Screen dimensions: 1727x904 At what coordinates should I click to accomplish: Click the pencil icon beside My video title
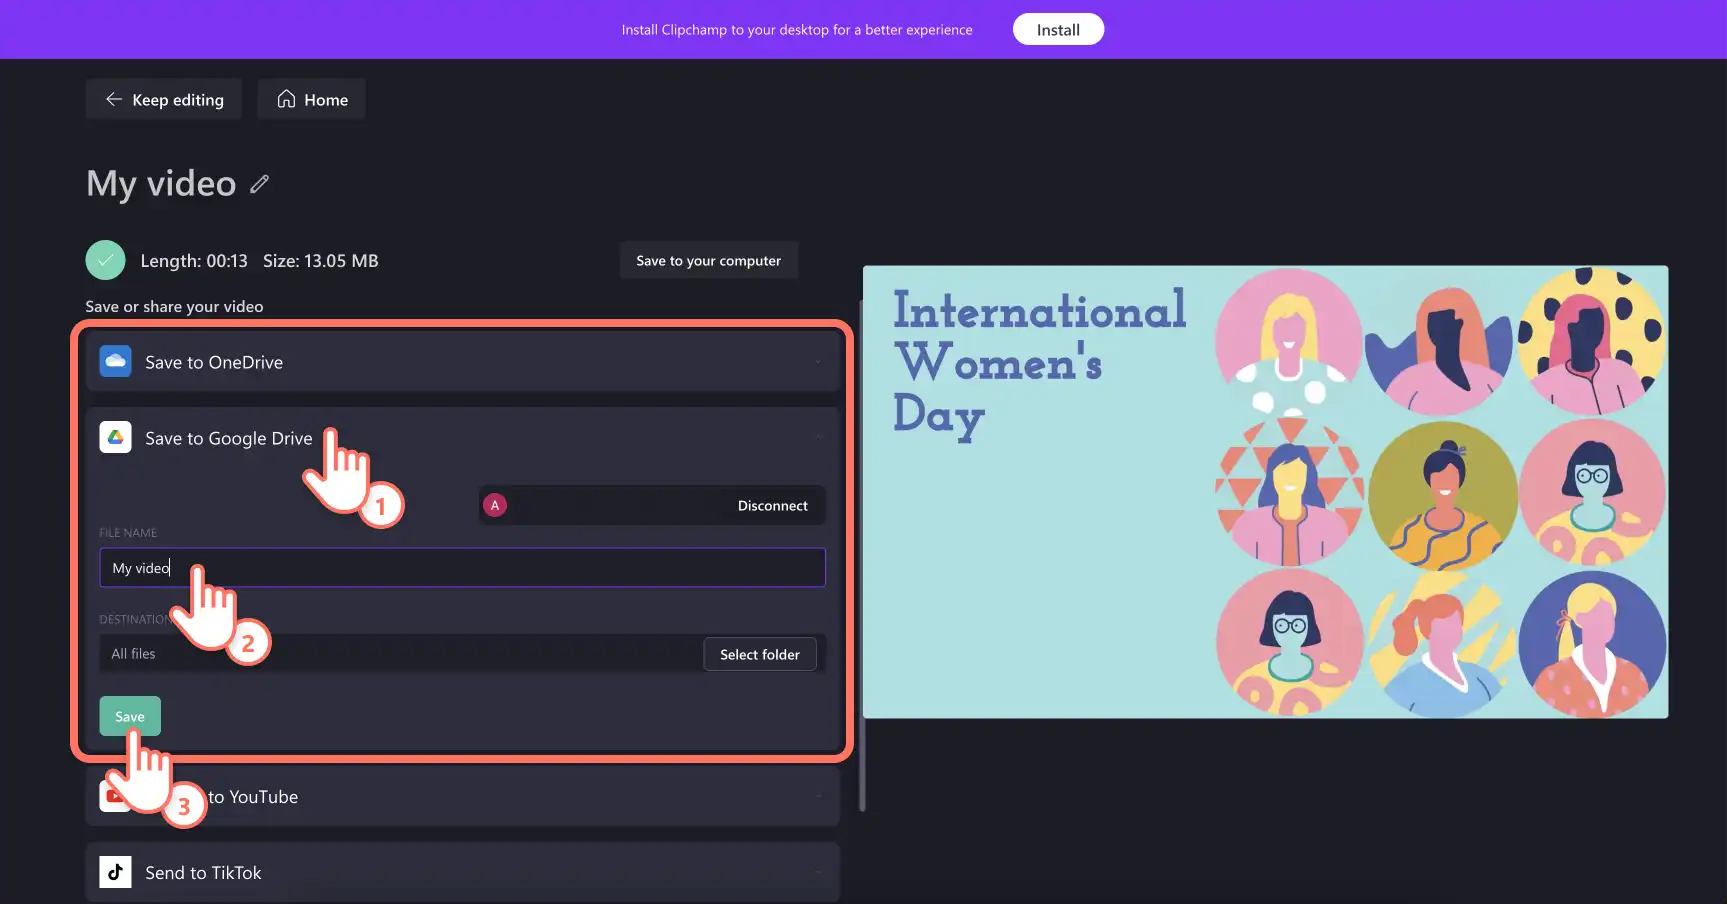coord(260,184)
